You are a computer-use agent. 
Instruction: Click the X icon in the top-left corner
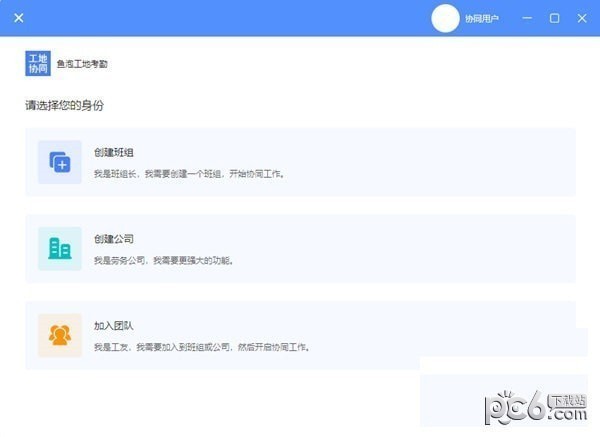click(19, 18)
